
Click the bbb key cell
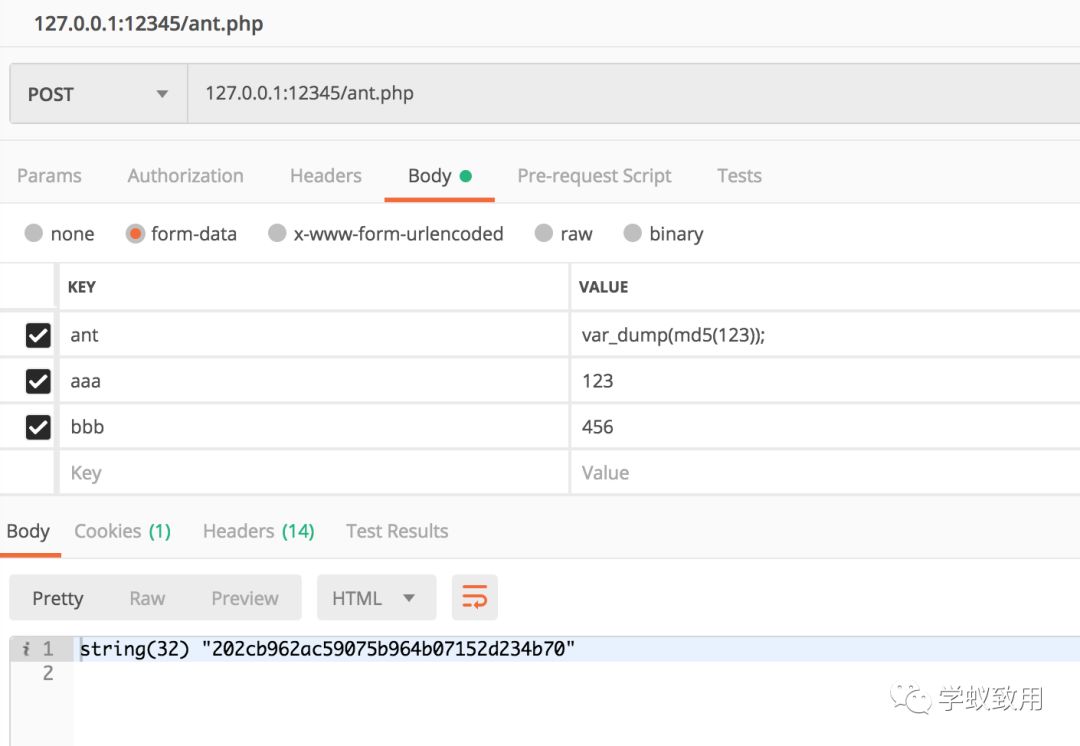point(314,427)
